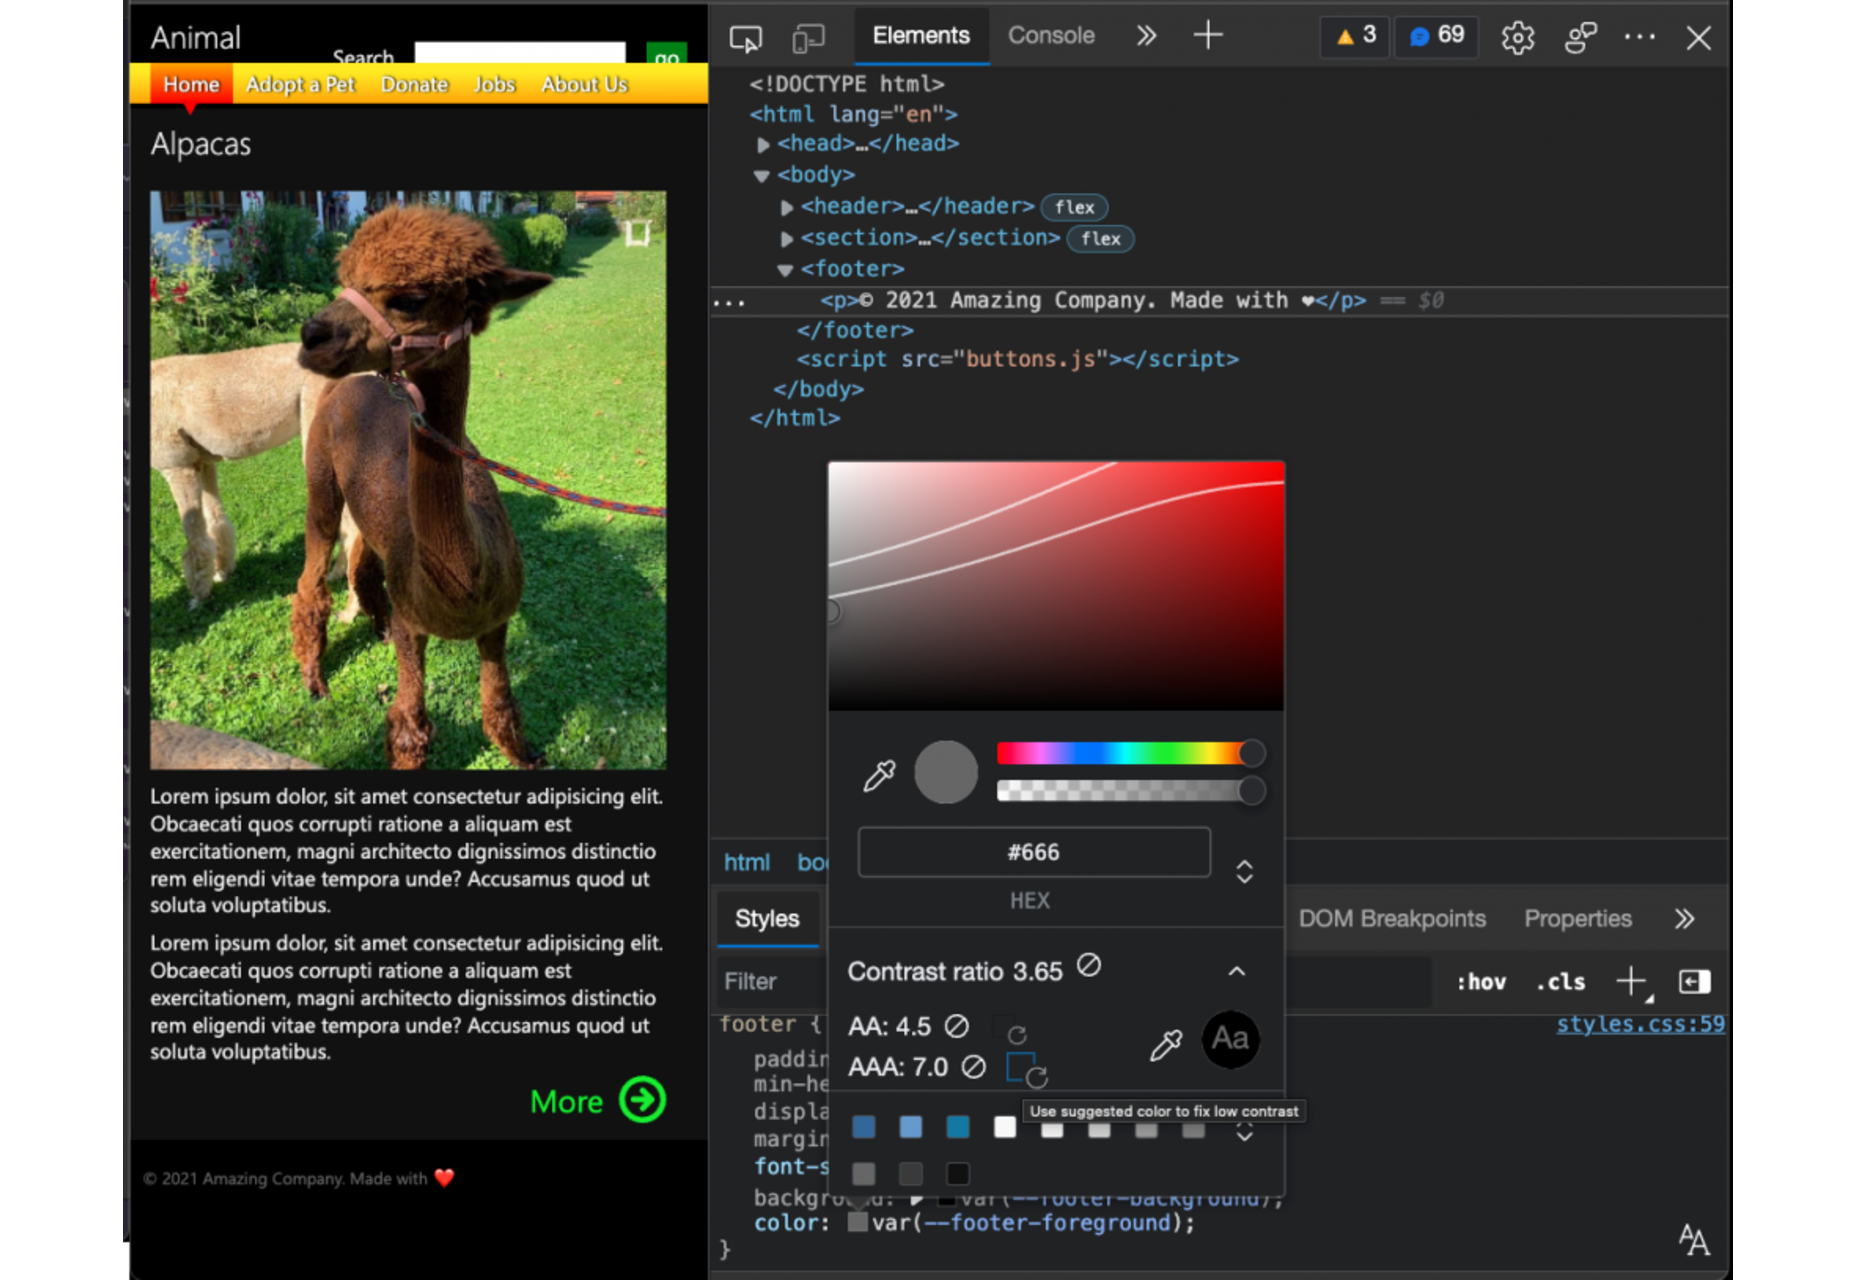
Task: Click the Aa contrast preview circle
Action: (1230, 1039)
